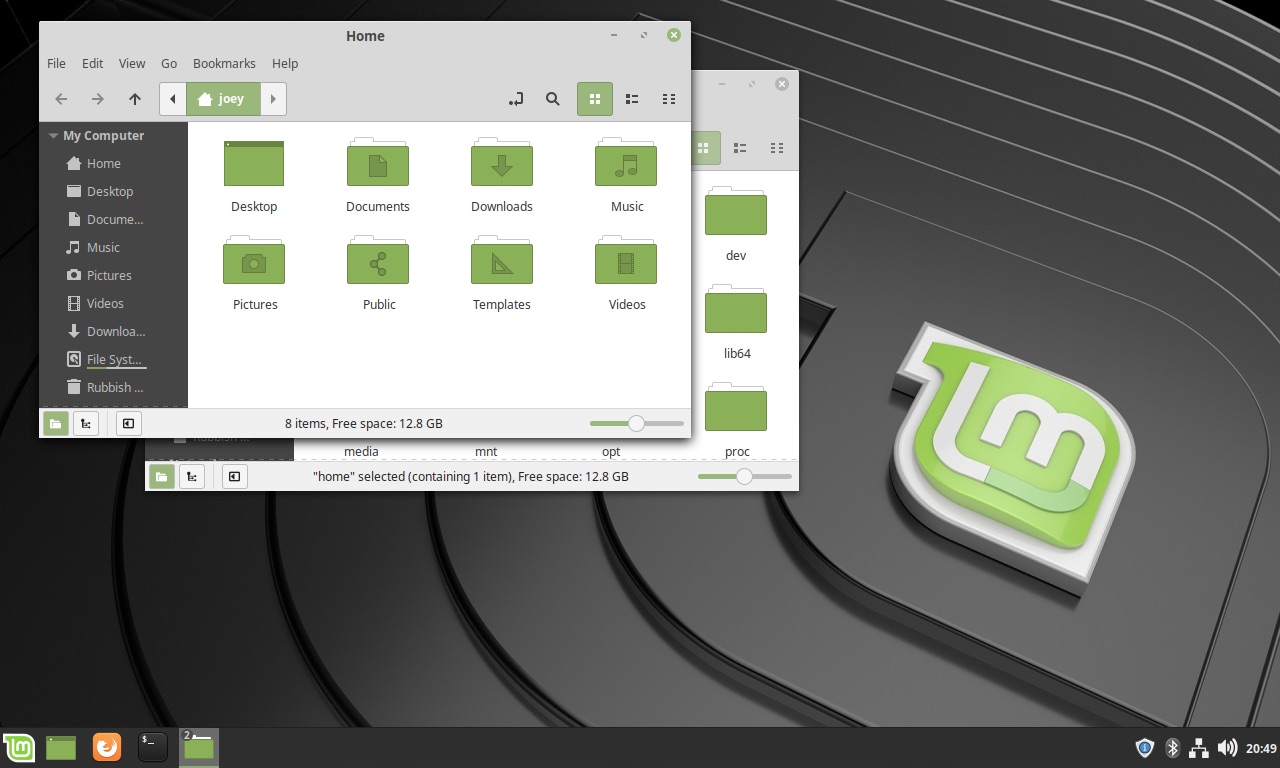Expand the breadcrumb with the left chevron
The height and width of the screenshot is (768, 1280).
pyautogui.click(x=172, y=99)
